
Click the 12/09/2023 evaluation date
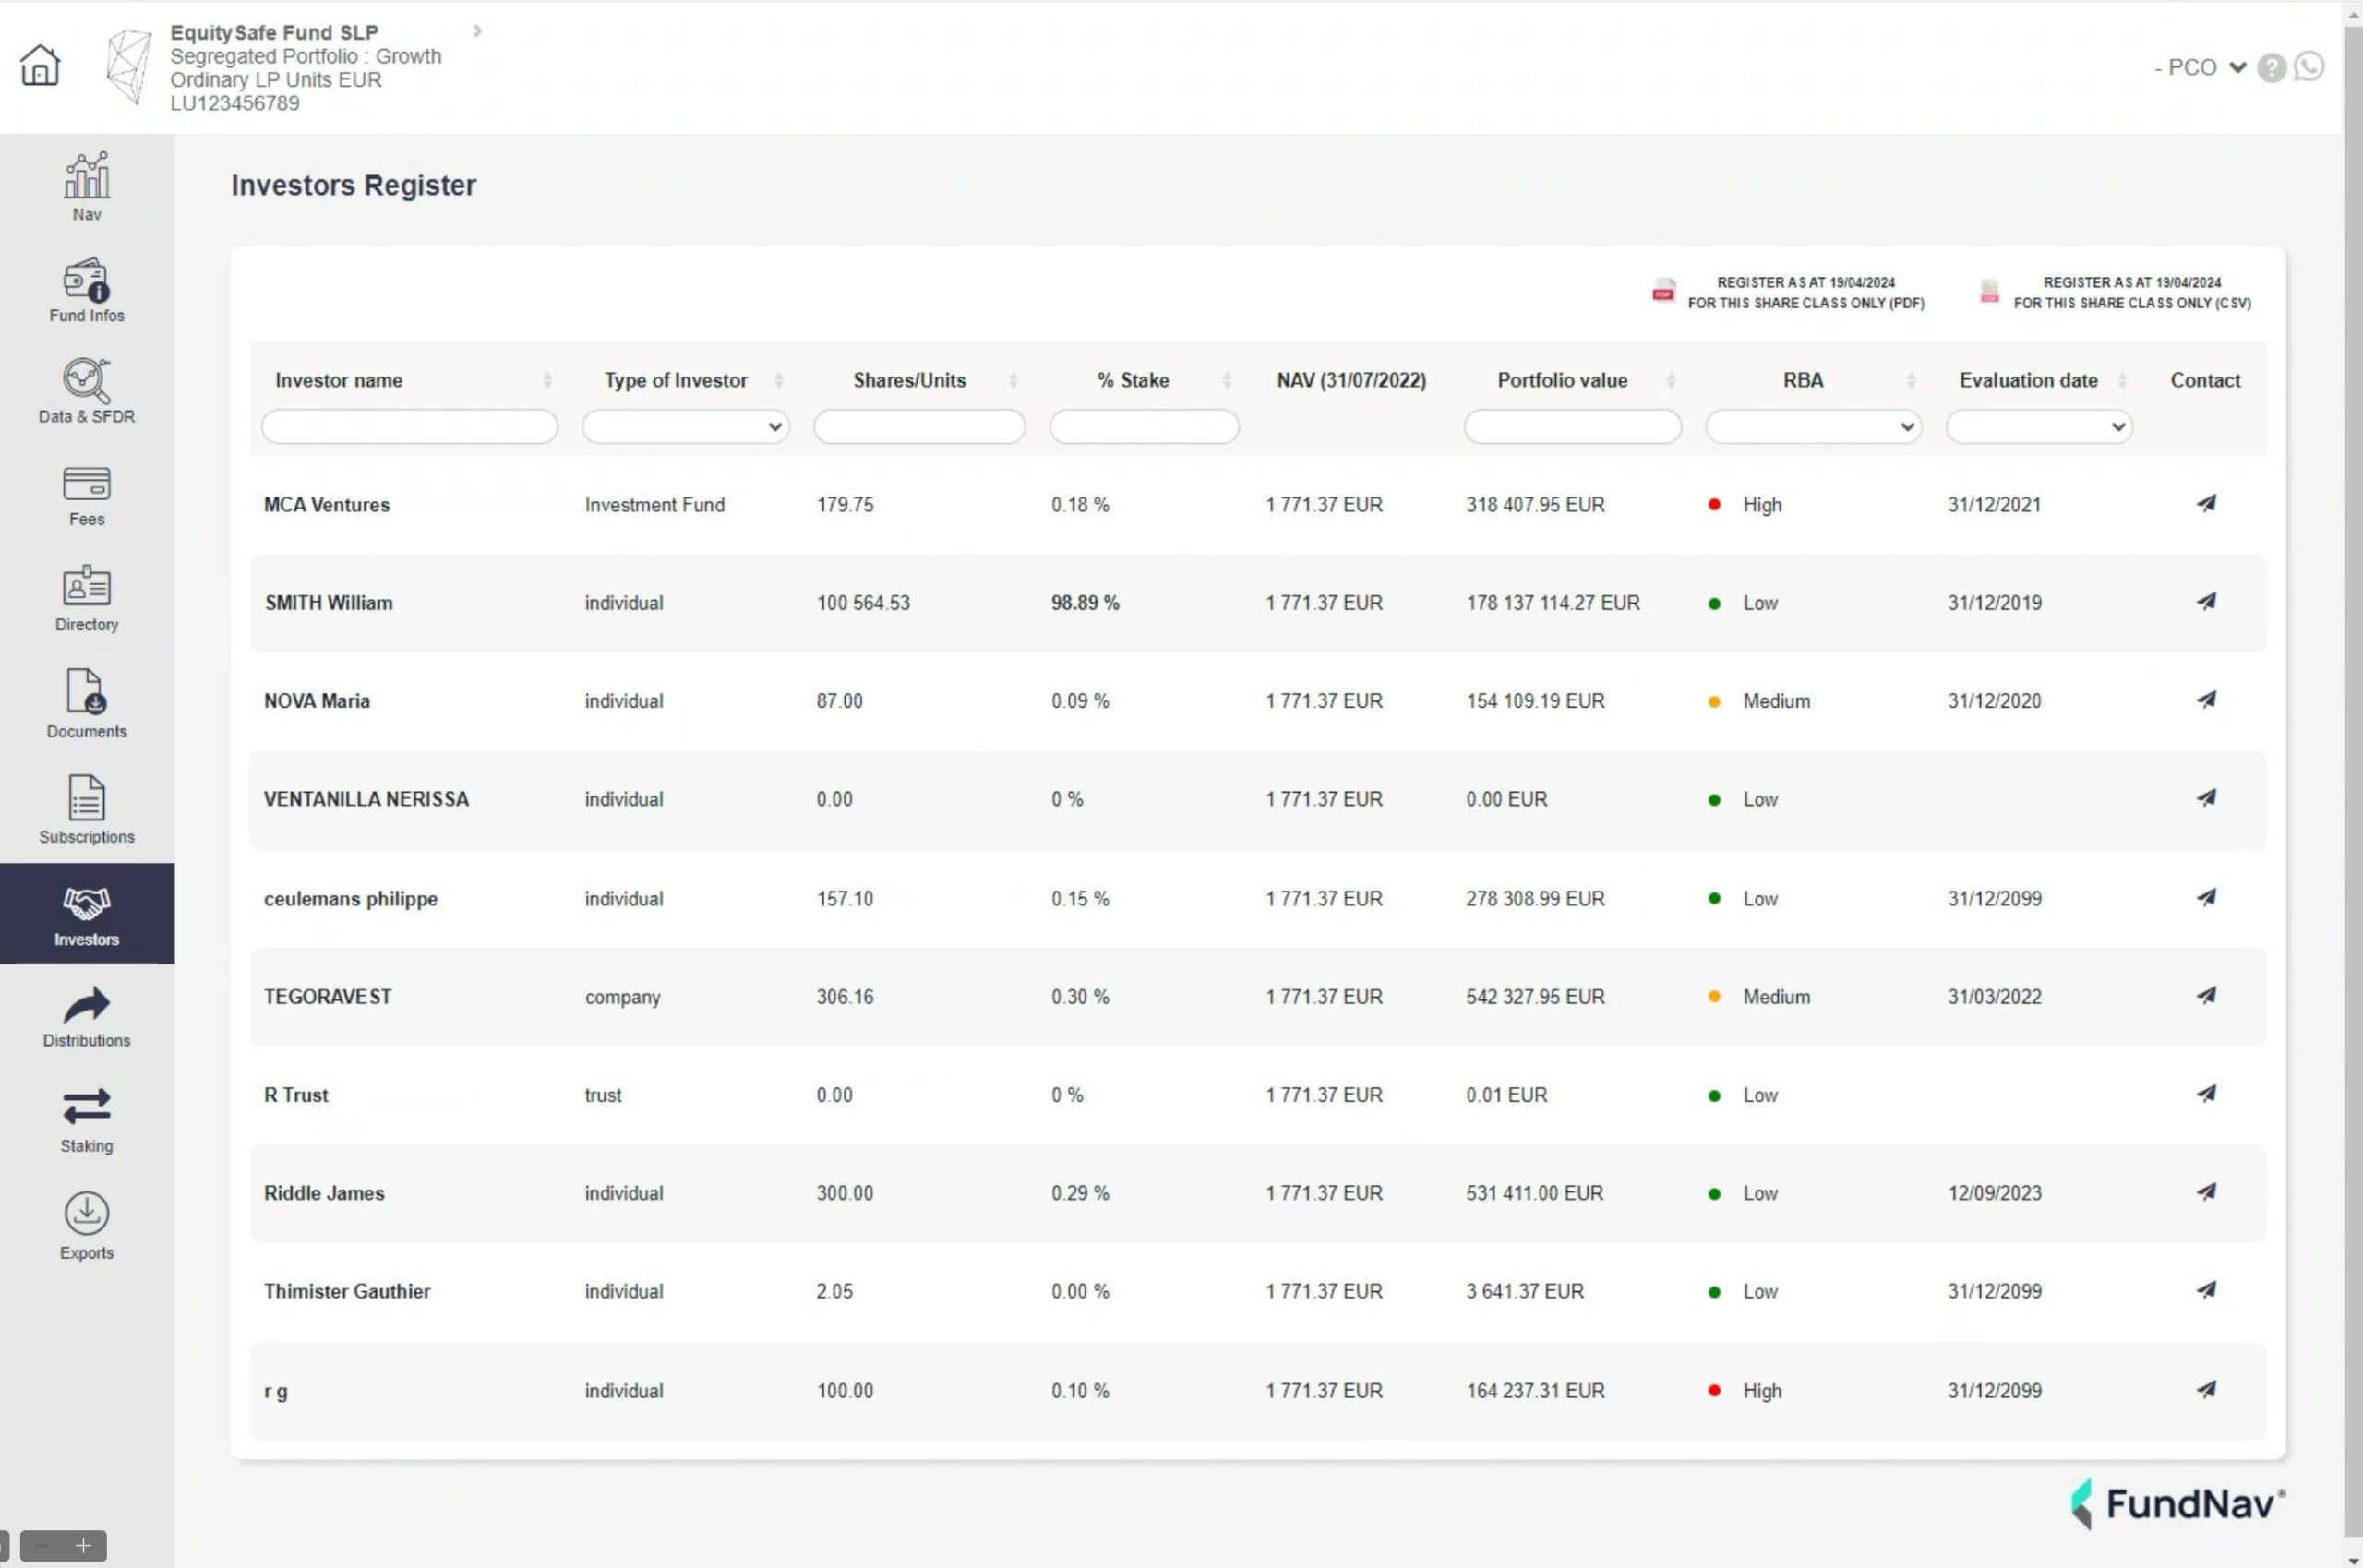click(1994, 1193)
